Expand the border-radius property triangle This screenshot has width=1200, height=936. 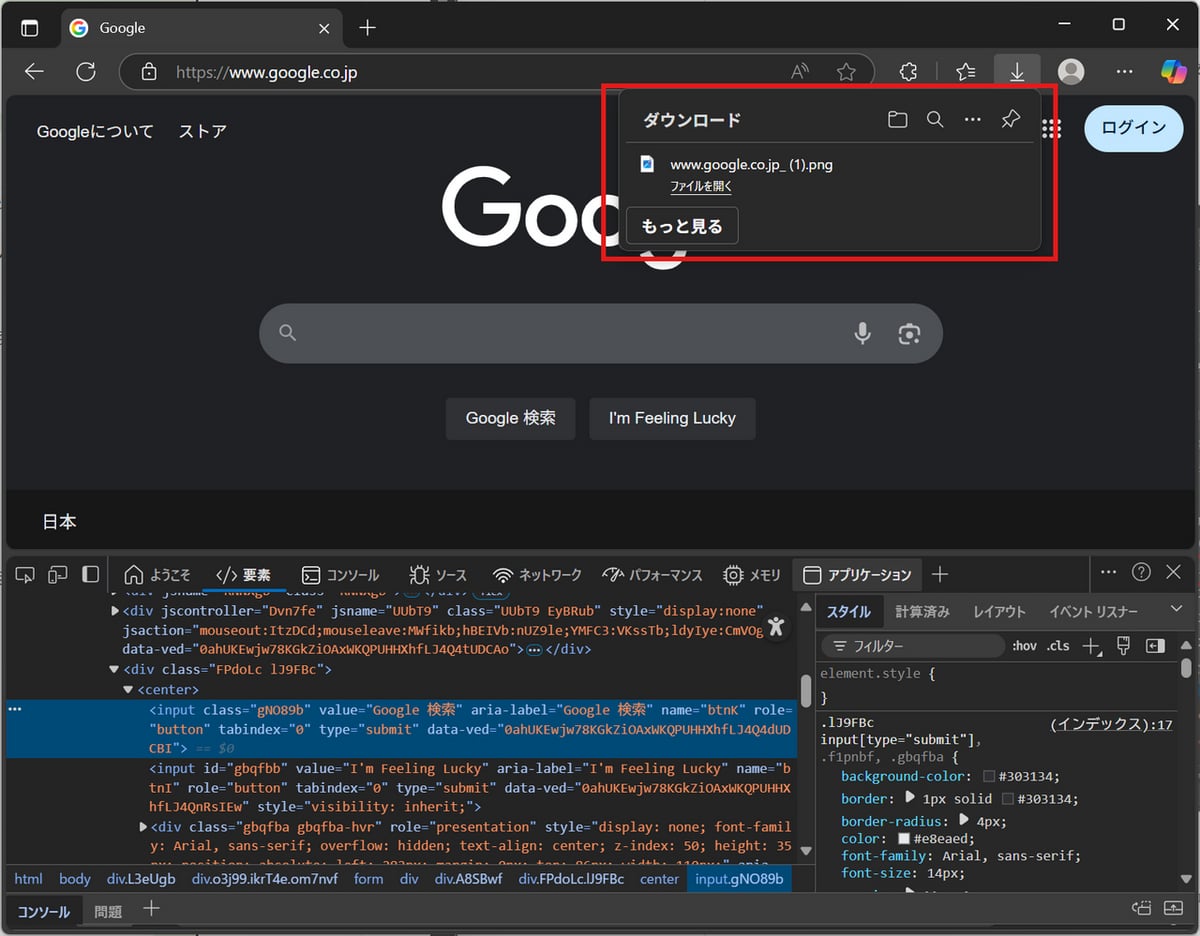click(964, 819)
